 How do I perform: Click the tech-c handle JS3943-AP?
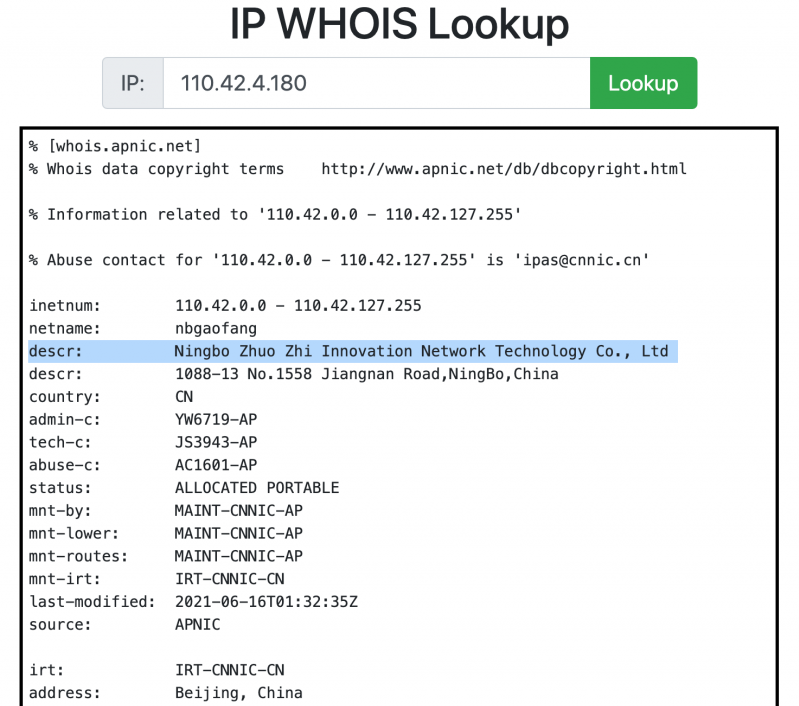(x=216, y=442)
